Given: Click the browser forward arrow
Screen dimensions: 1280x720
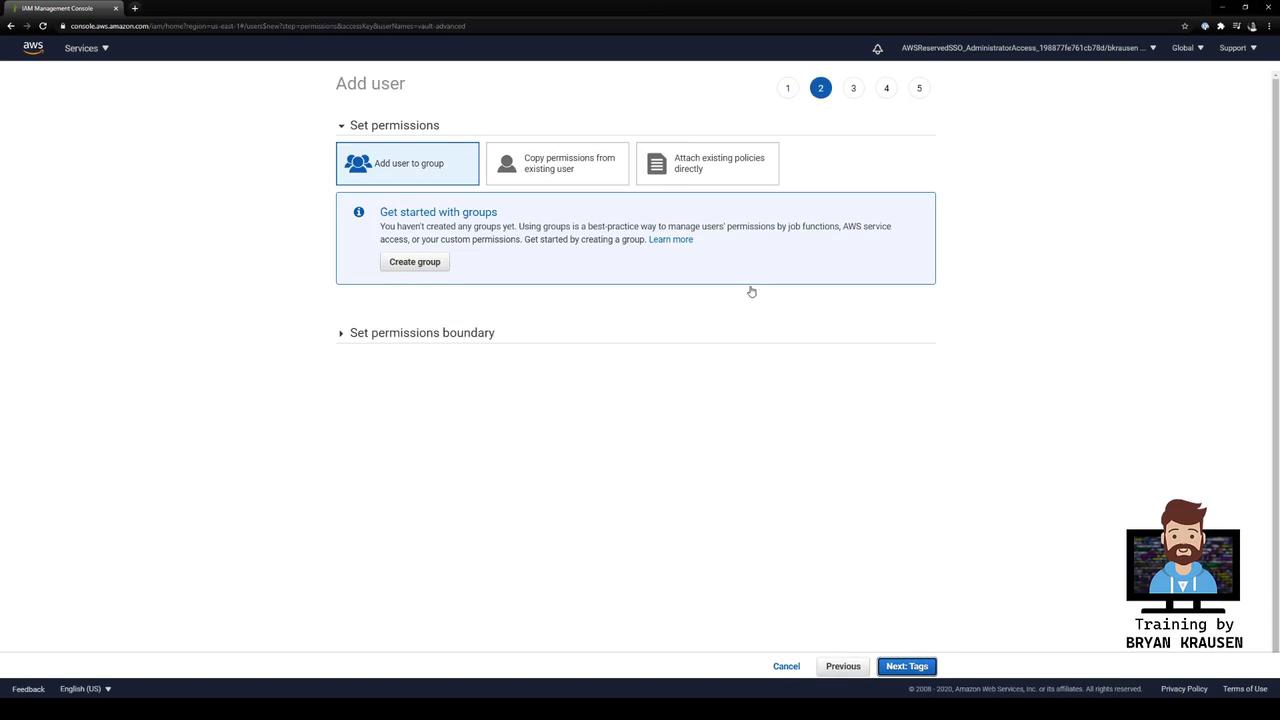Looking at the screenshot, I should (x=27, y=26).
